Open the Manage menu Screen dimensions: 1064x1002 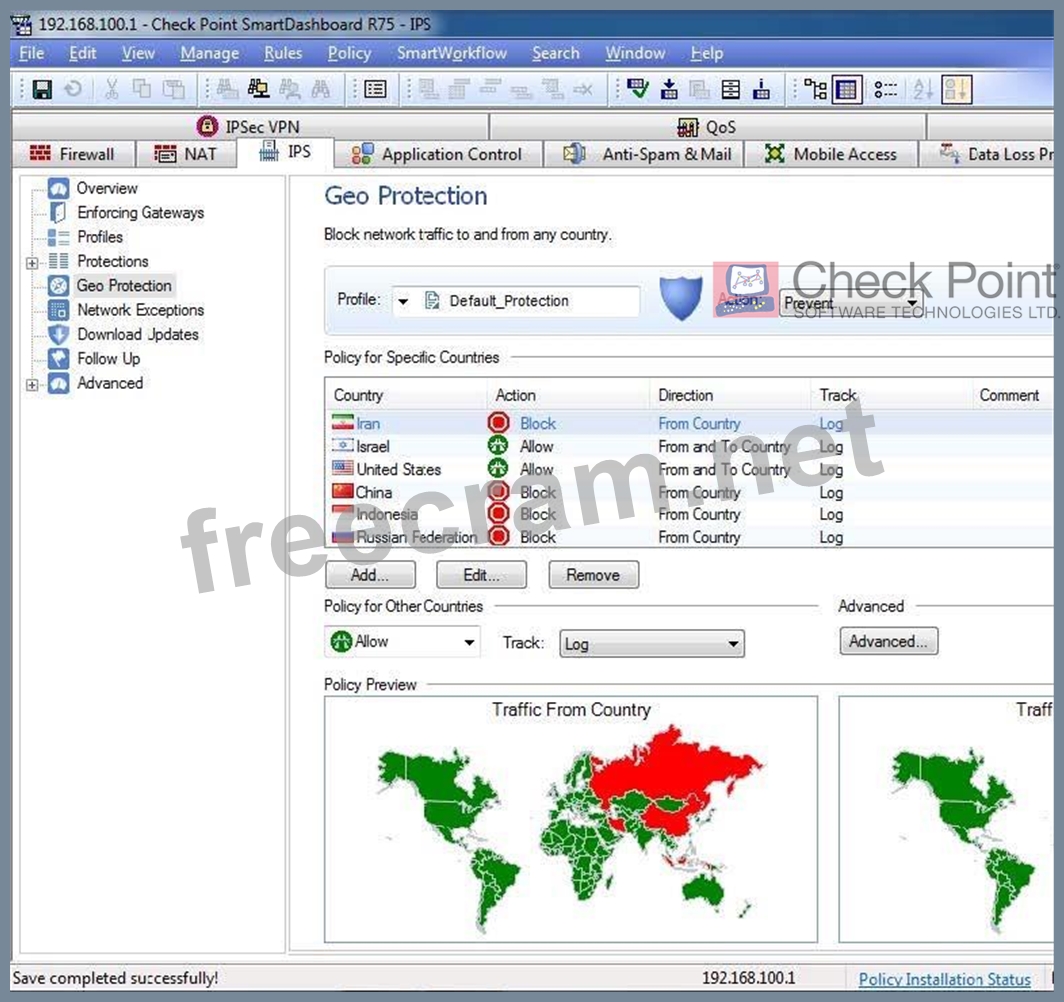click(210, 53)
